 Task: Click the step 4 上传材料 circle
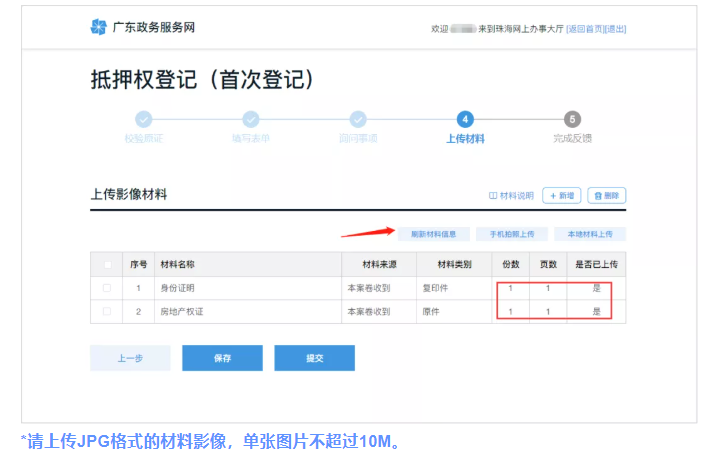465,119
